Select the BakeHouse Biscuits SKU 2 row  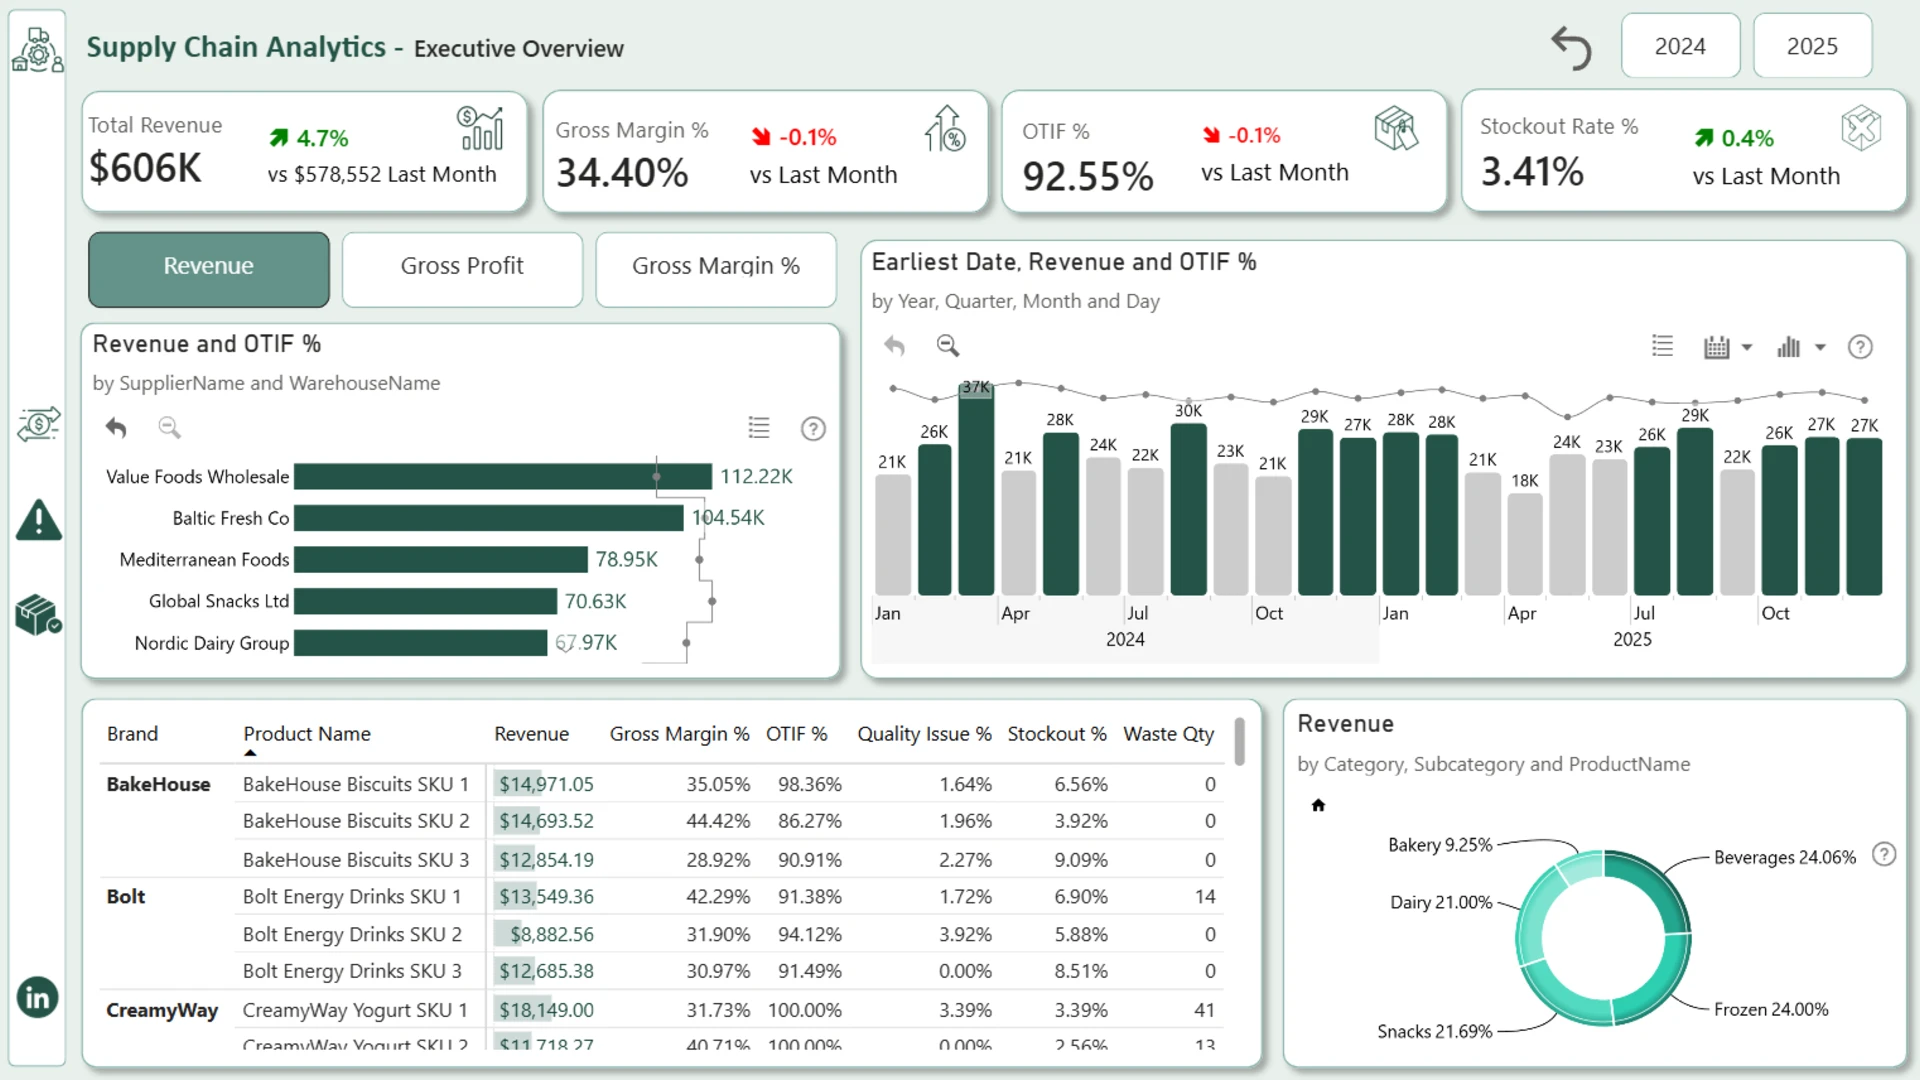click(661, 821)
